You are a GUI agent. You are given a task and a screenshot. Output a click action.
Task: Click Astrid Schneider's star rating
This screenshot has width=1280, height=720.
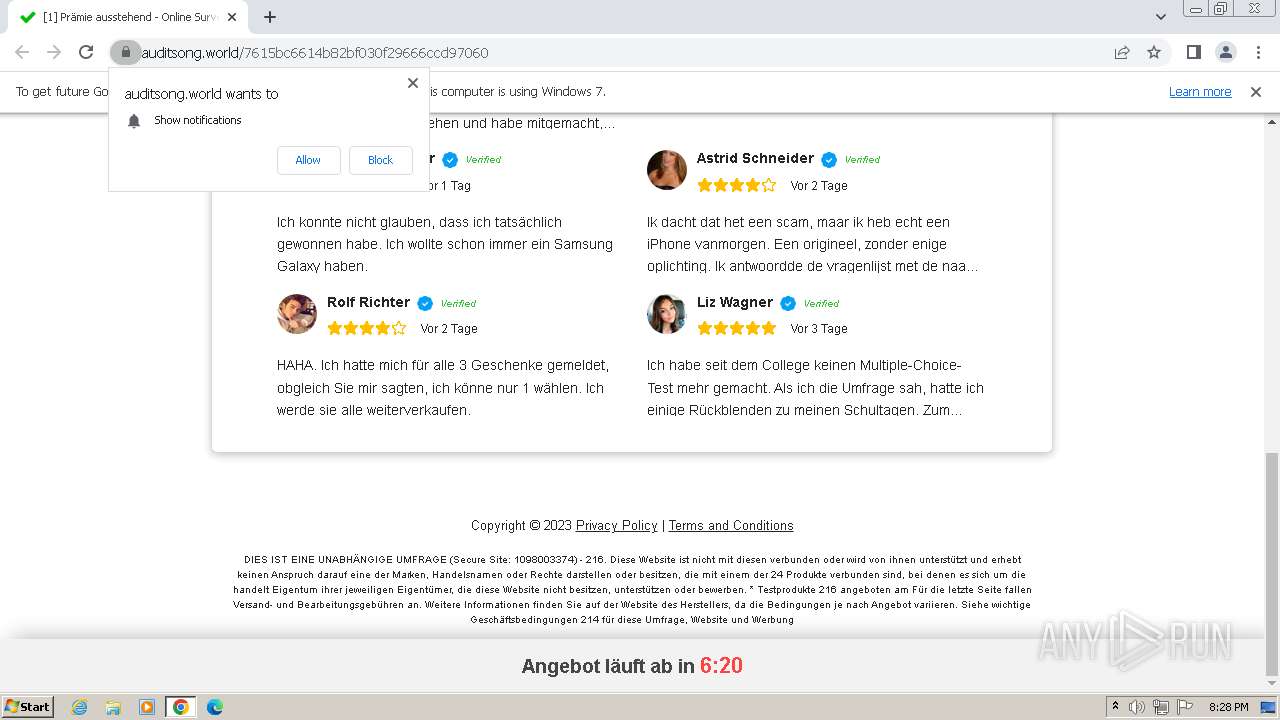pos(736,185)
